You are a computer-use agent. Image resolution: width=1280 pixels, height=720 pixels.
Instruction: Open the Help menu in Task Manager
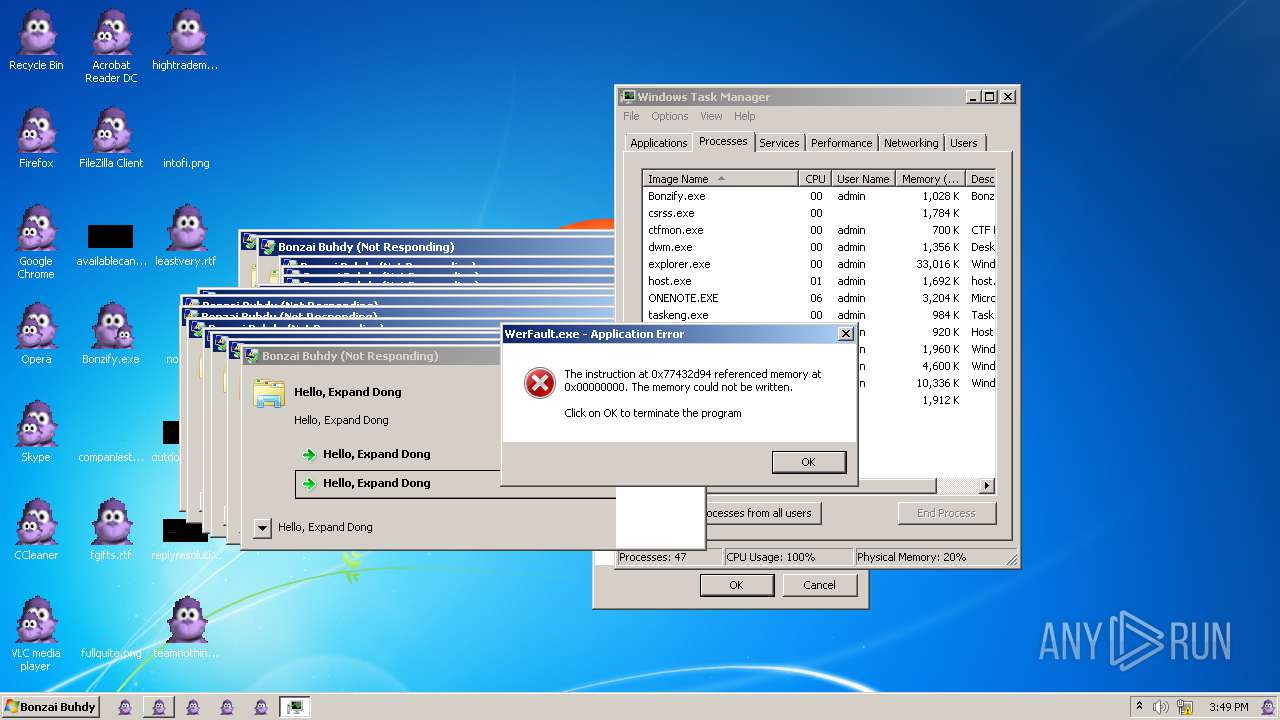tap(744, 116)
